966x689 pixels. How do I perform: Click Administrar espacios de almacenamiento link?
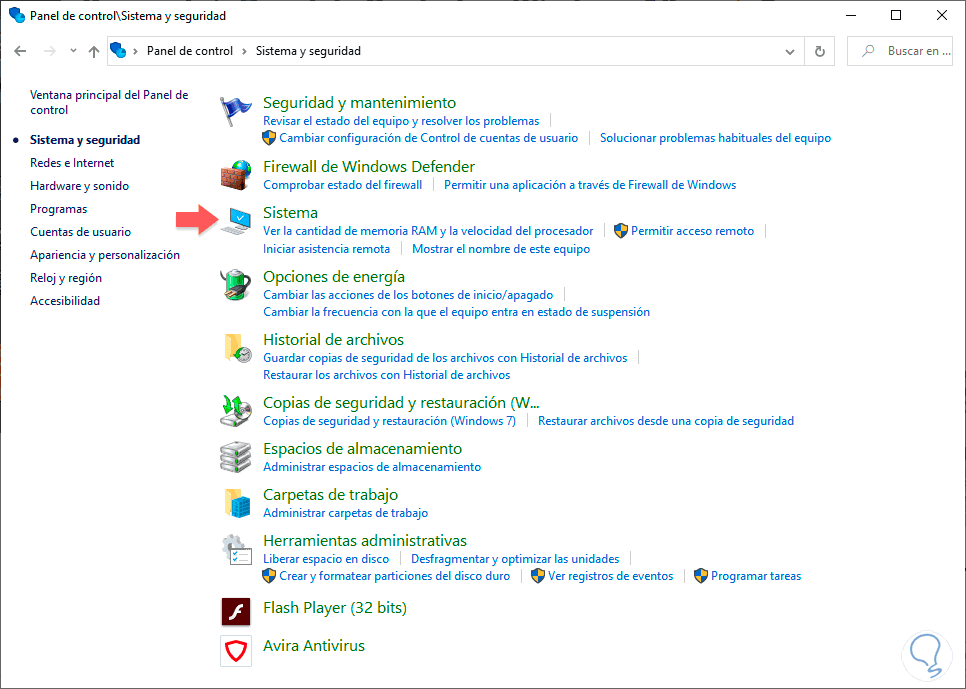pos(372,467)
